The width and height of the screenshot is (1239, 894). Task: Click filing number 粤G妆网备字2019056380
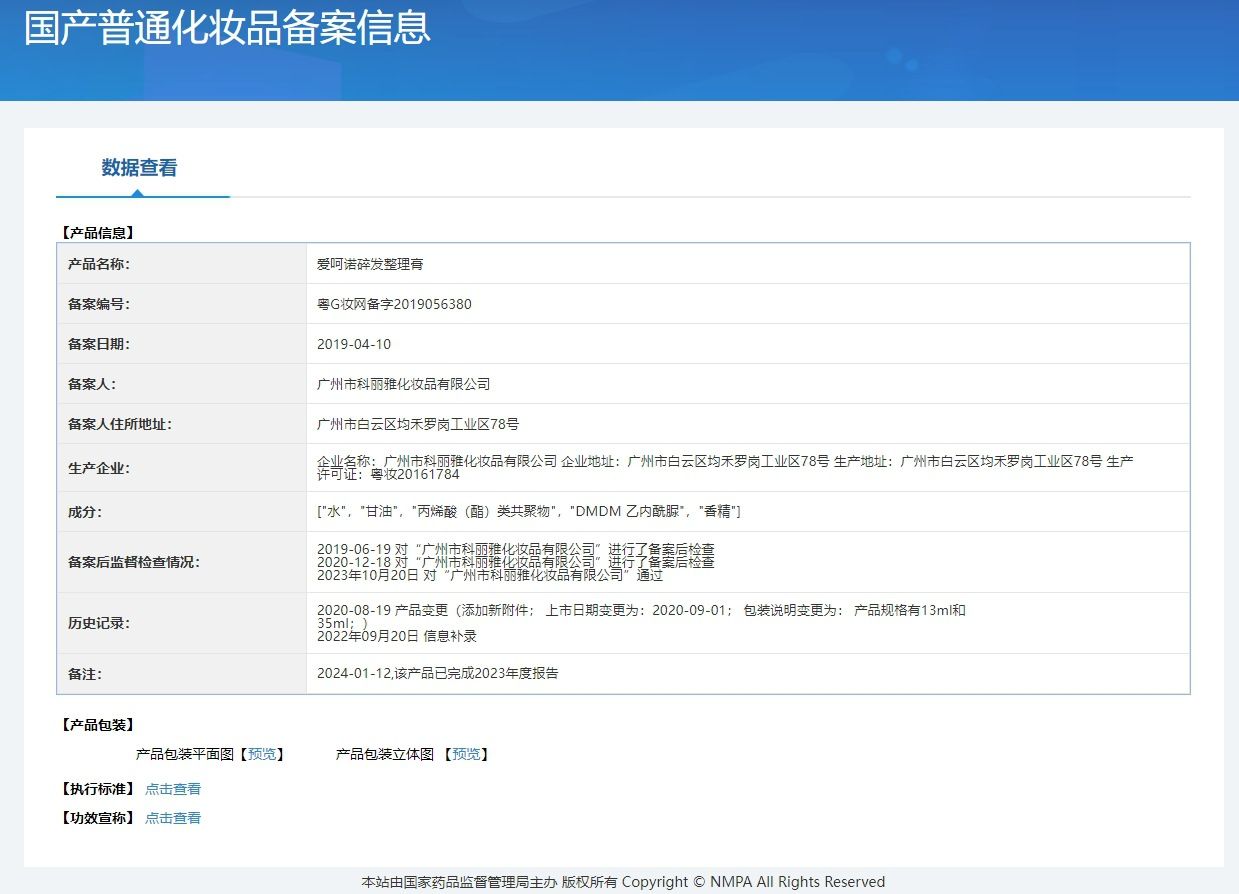pyautogui.click(x=394, y=304)
